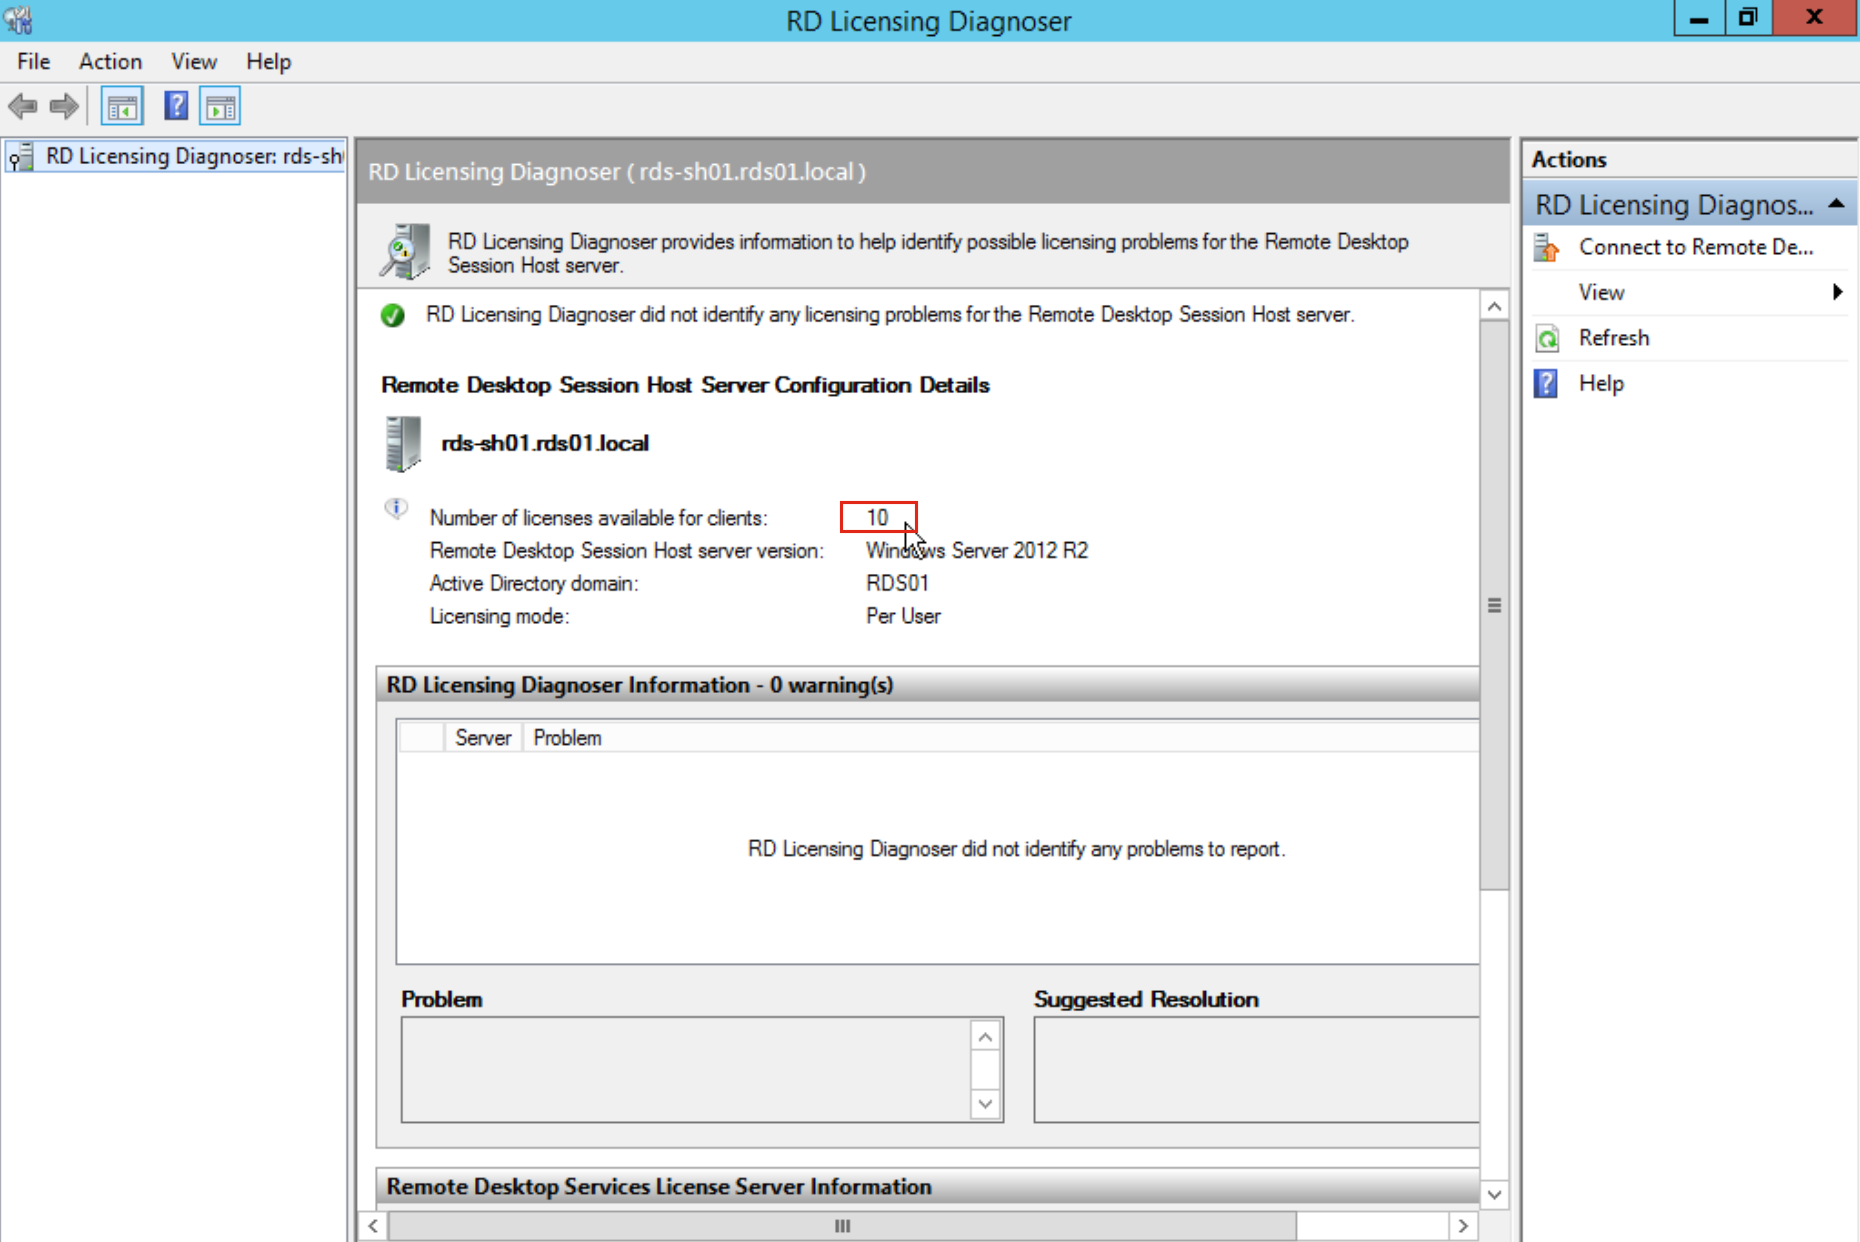Image resolution: width=1860 pixels, height=1242 pixels.
Task: Open Help from the toolbar question-mark icon
Action: tap(176, 106)
